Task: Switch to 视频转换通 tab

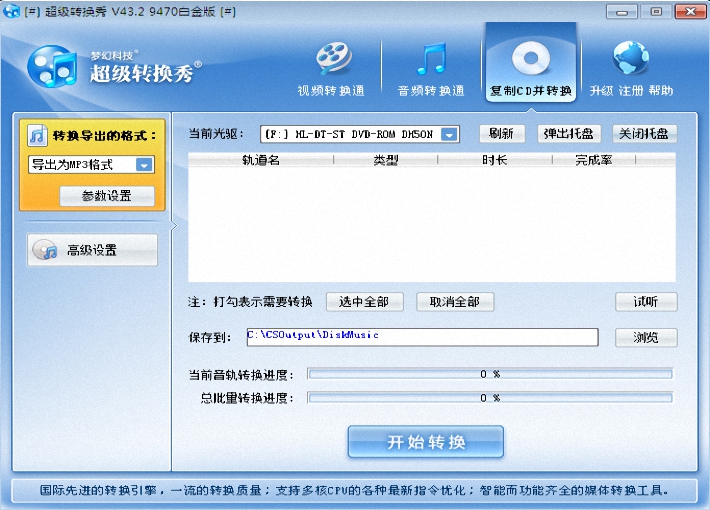Action: (x=331, y=91)
